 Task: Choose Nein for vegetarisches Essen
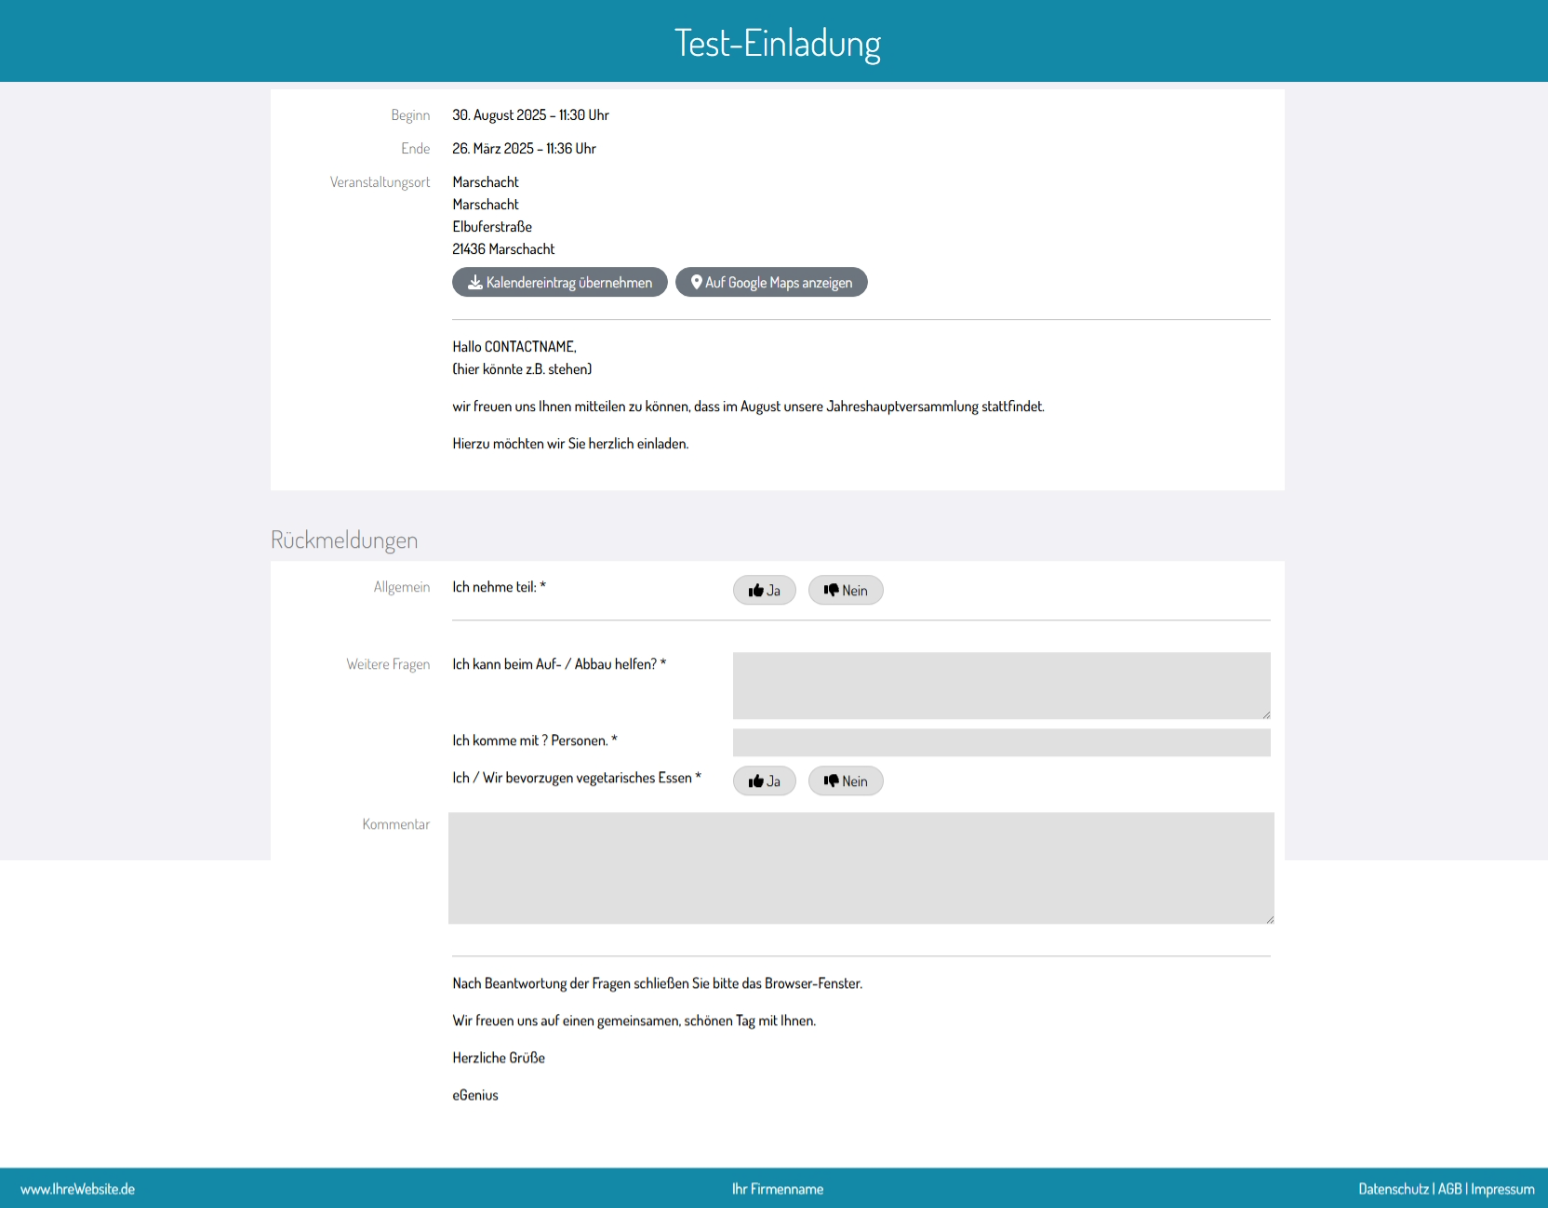[x=845, y=781]
